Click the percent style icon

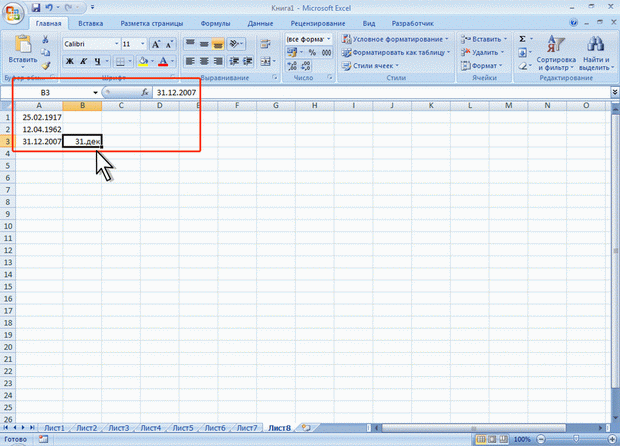click(312, 52)
